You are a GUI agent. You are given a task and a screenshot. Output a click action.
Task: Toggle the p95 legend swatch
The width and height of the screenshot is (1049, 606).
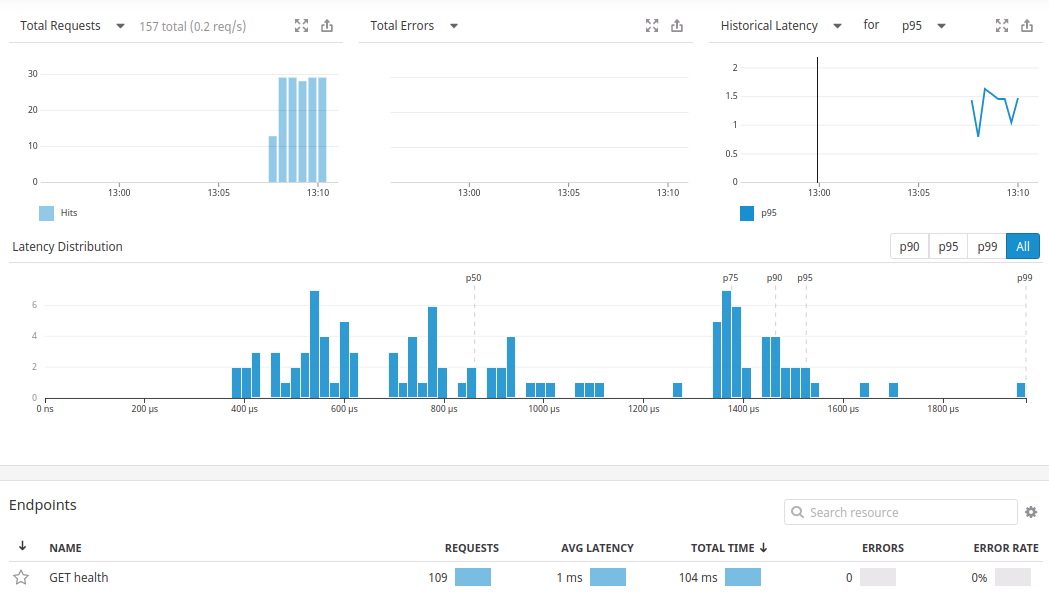tap(747, 213)
